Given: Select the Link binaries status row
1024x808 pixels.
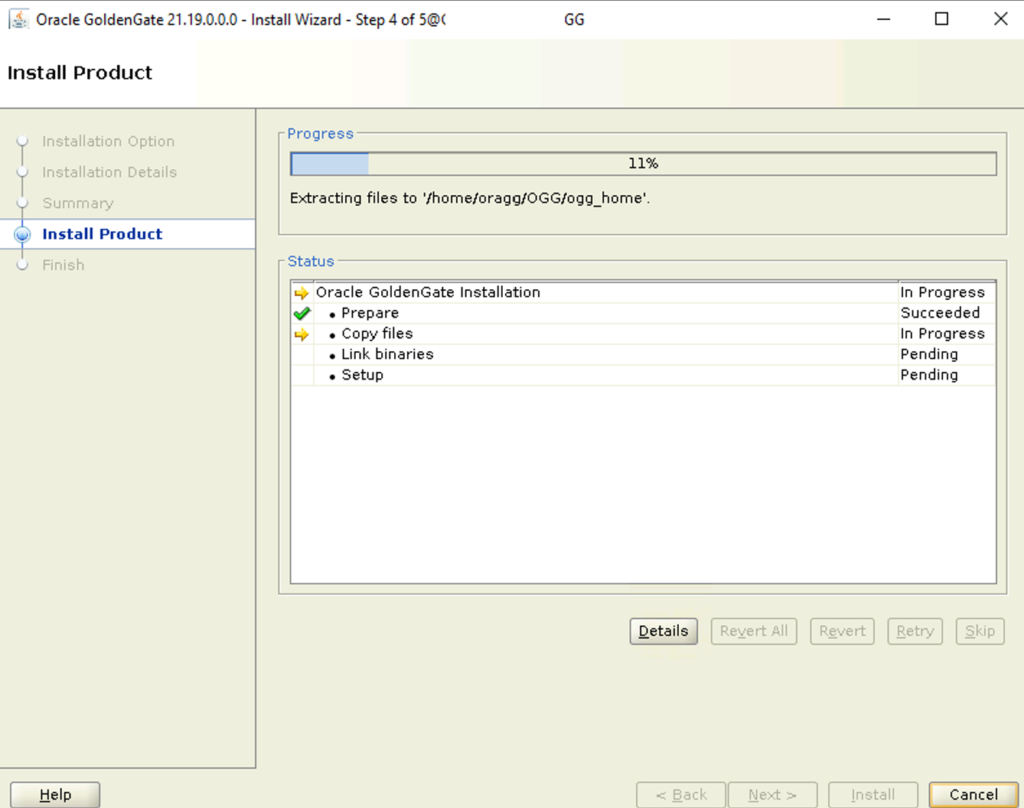Looking at the screenshot, I should (x=643, y=354).
